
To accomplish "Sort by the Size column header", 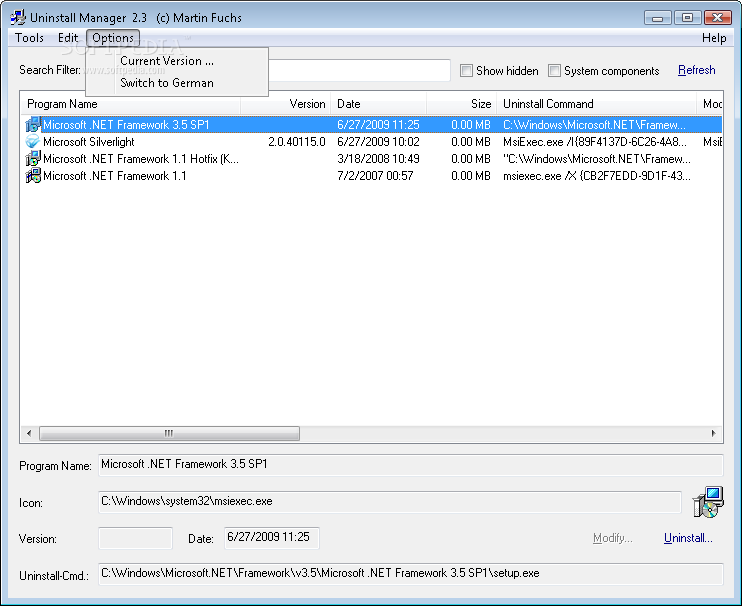I will (x=461, y=104).
